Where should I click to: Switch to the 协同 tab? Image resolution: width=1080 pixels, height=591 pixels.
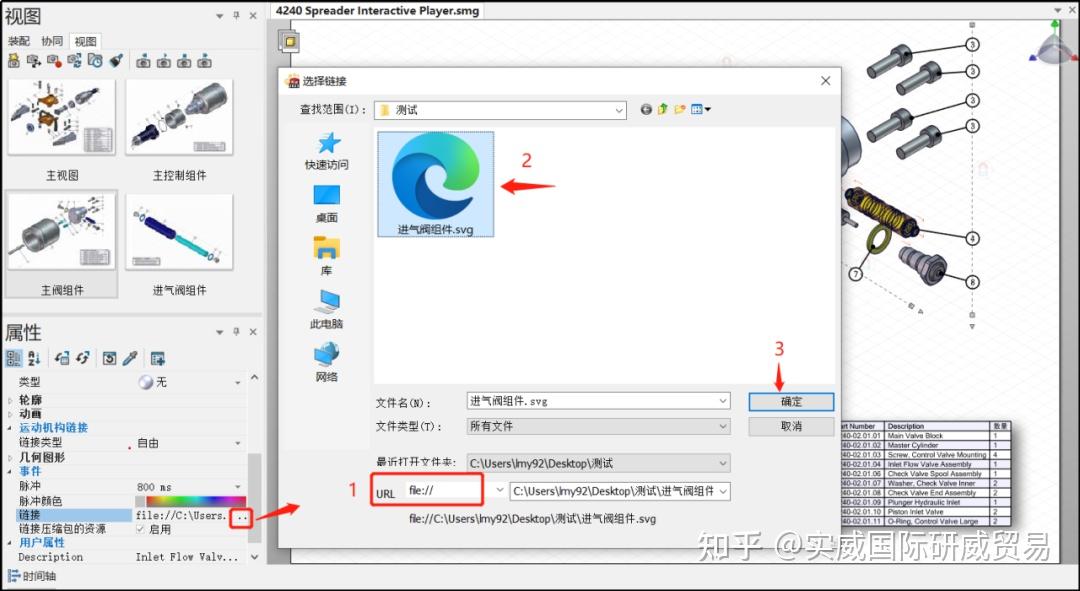[50, 41]
